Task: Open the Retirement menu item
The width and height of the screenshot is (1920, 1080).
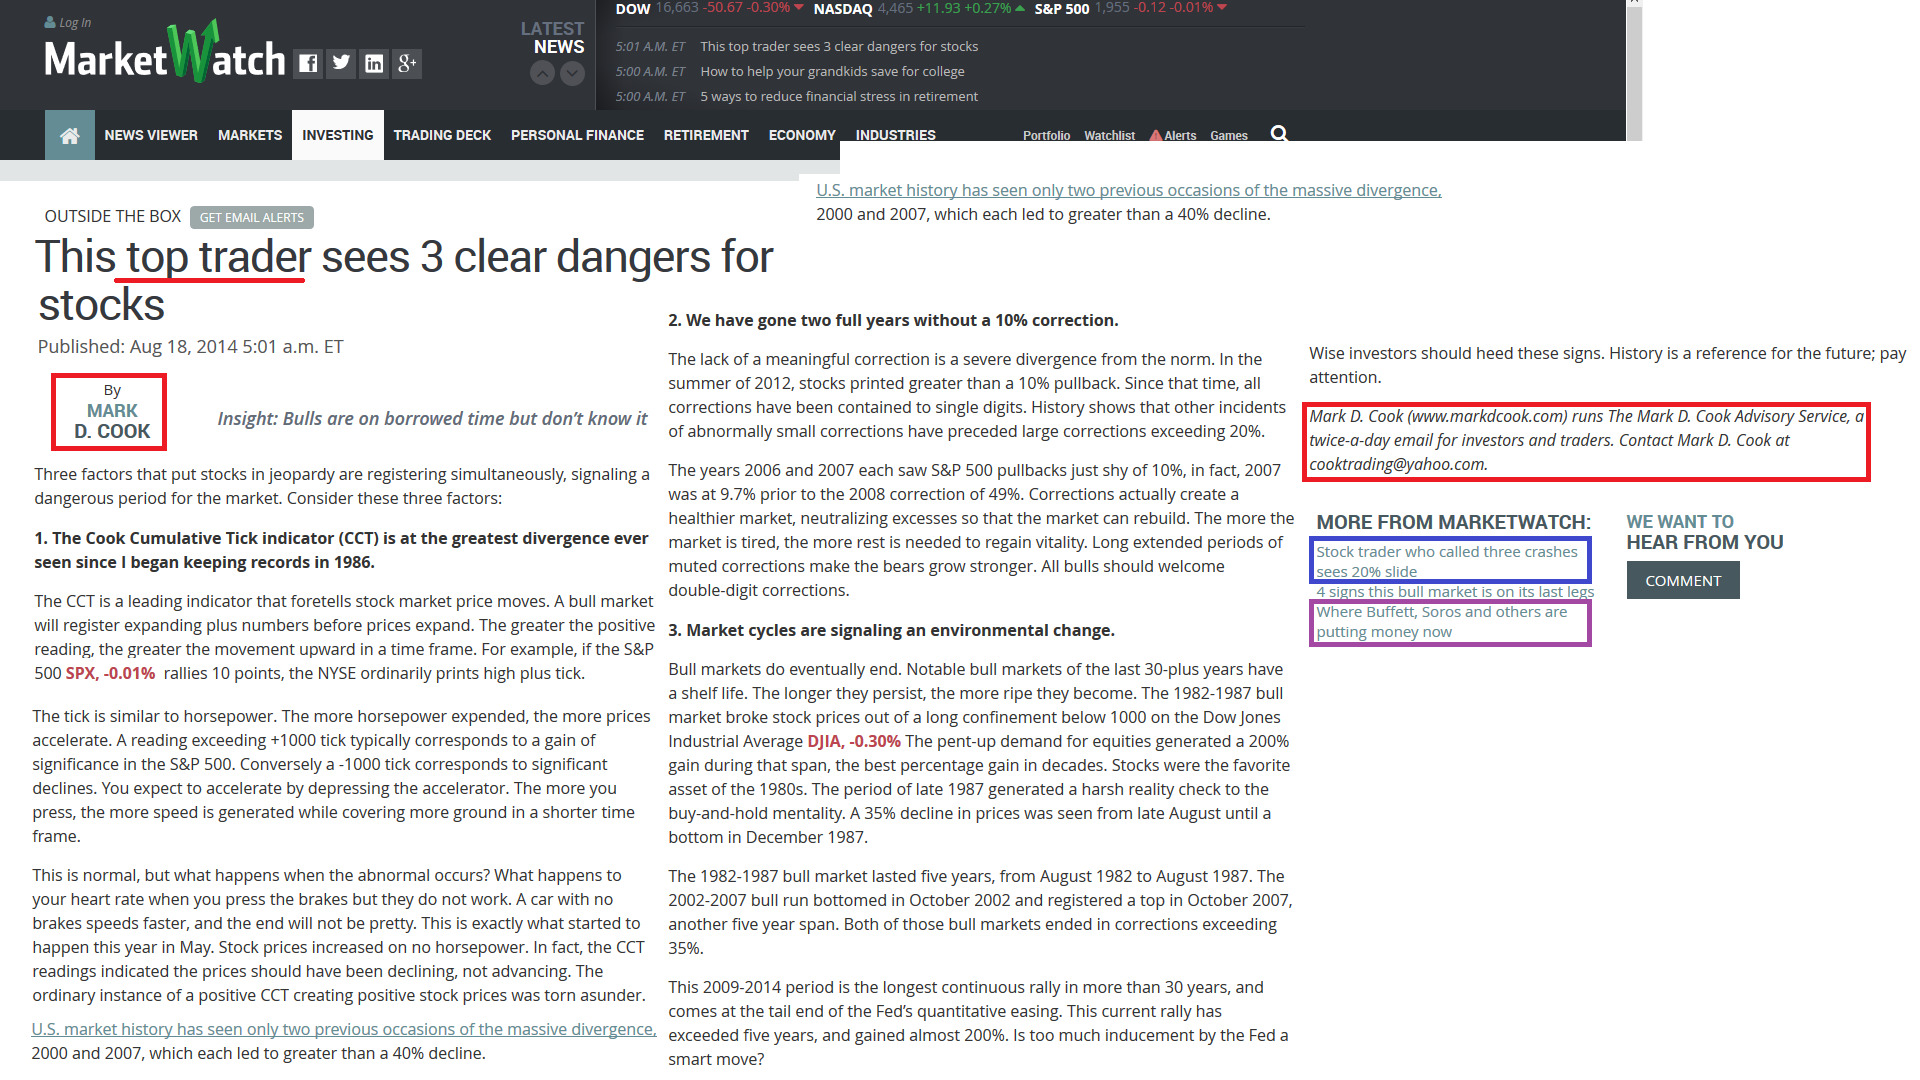Action: [706, 135]
